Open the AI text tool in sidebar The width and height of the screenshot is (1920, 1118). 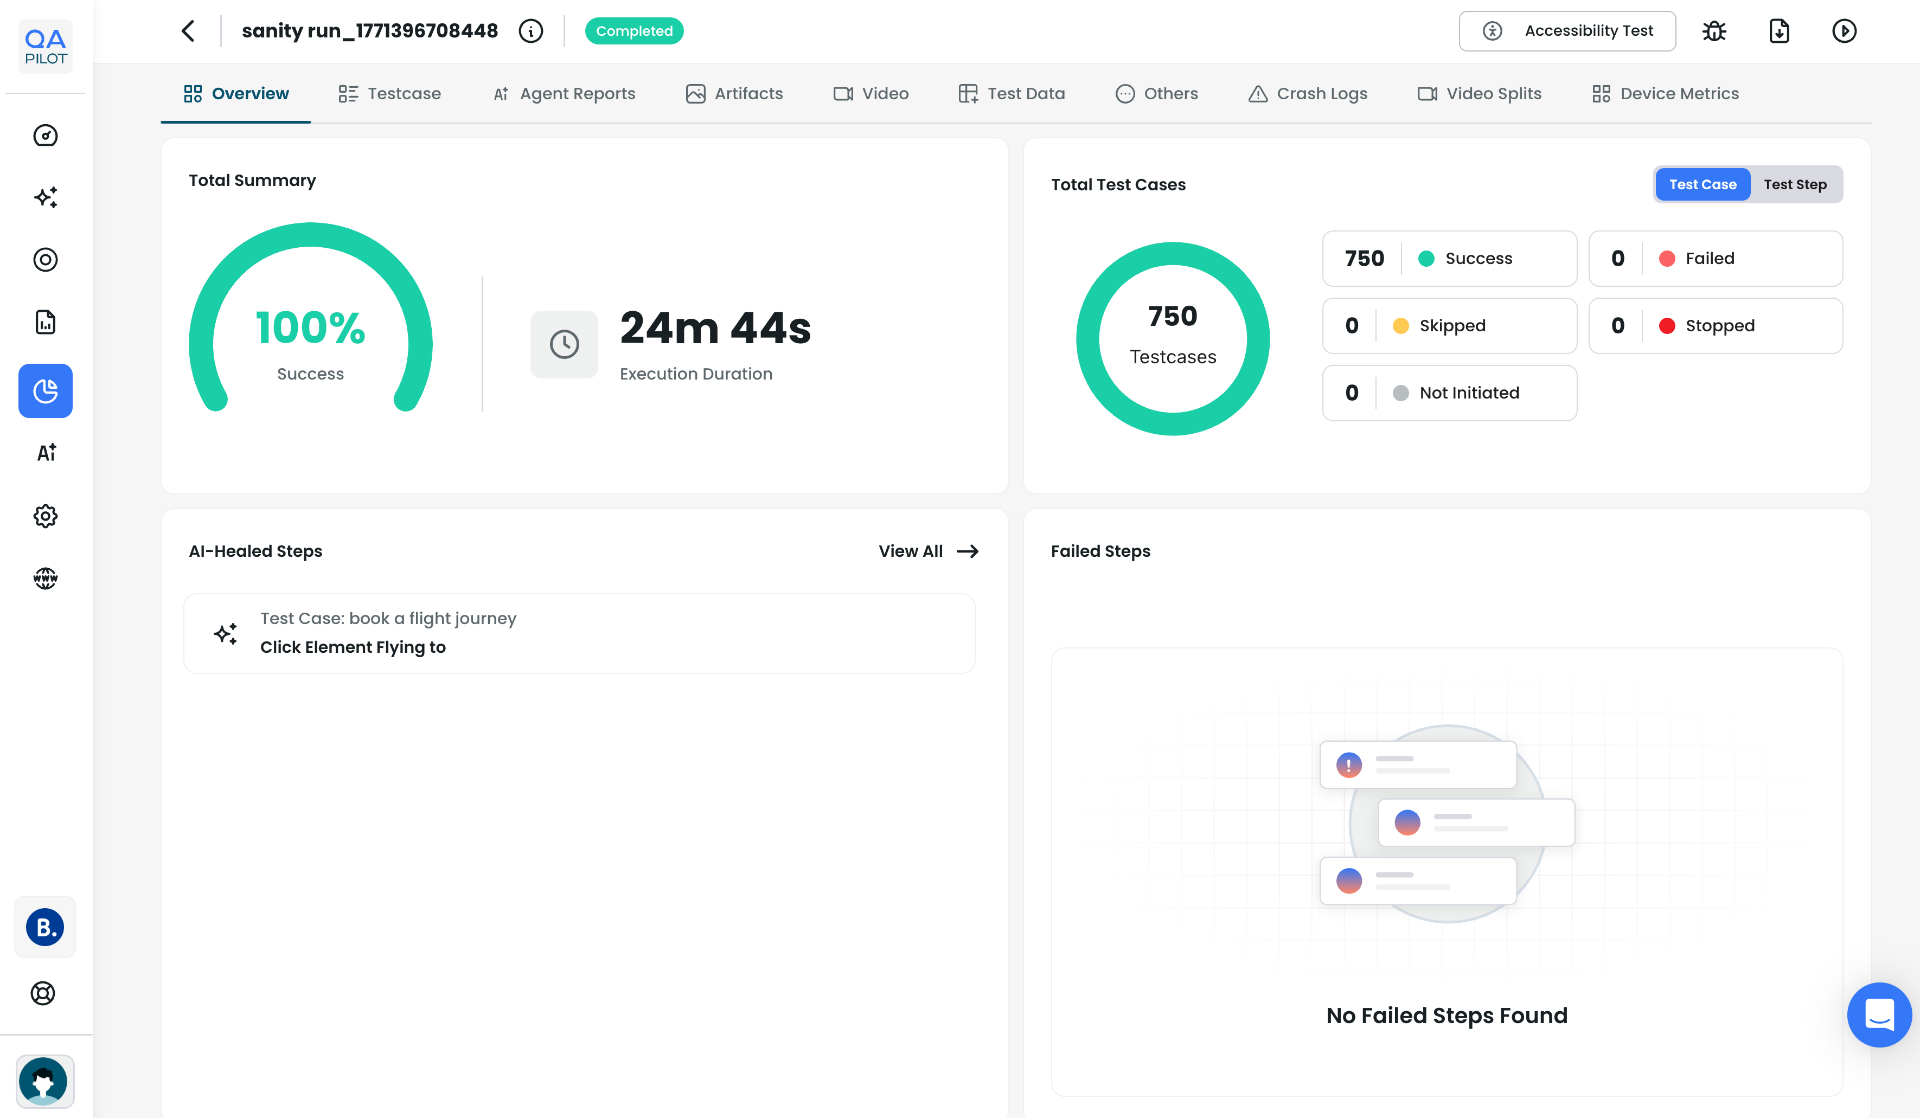[45, 452]
